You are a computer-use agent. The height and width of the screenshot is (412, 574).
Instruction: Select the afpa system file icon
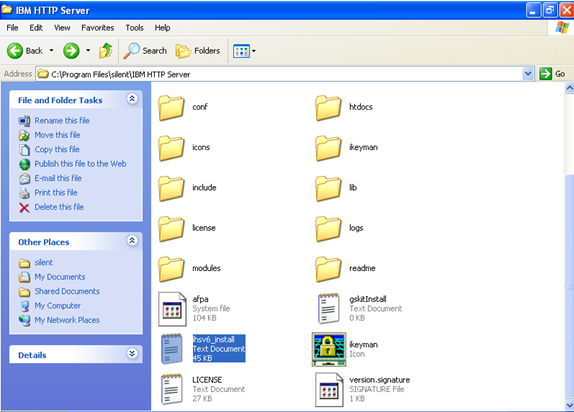pos(172,309)
